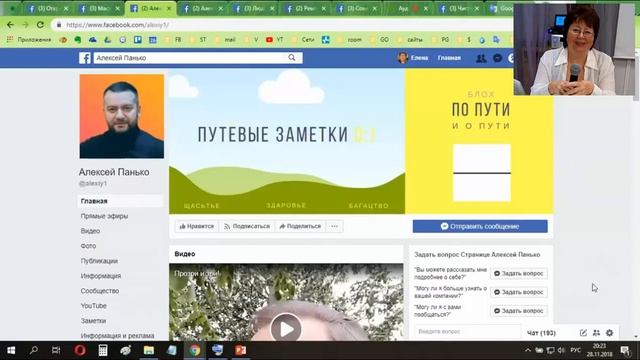Open the YT YouTube bookmark
The height and width of the screenshot is (360, 640).
pyautogui.click(x=274, y=40)
